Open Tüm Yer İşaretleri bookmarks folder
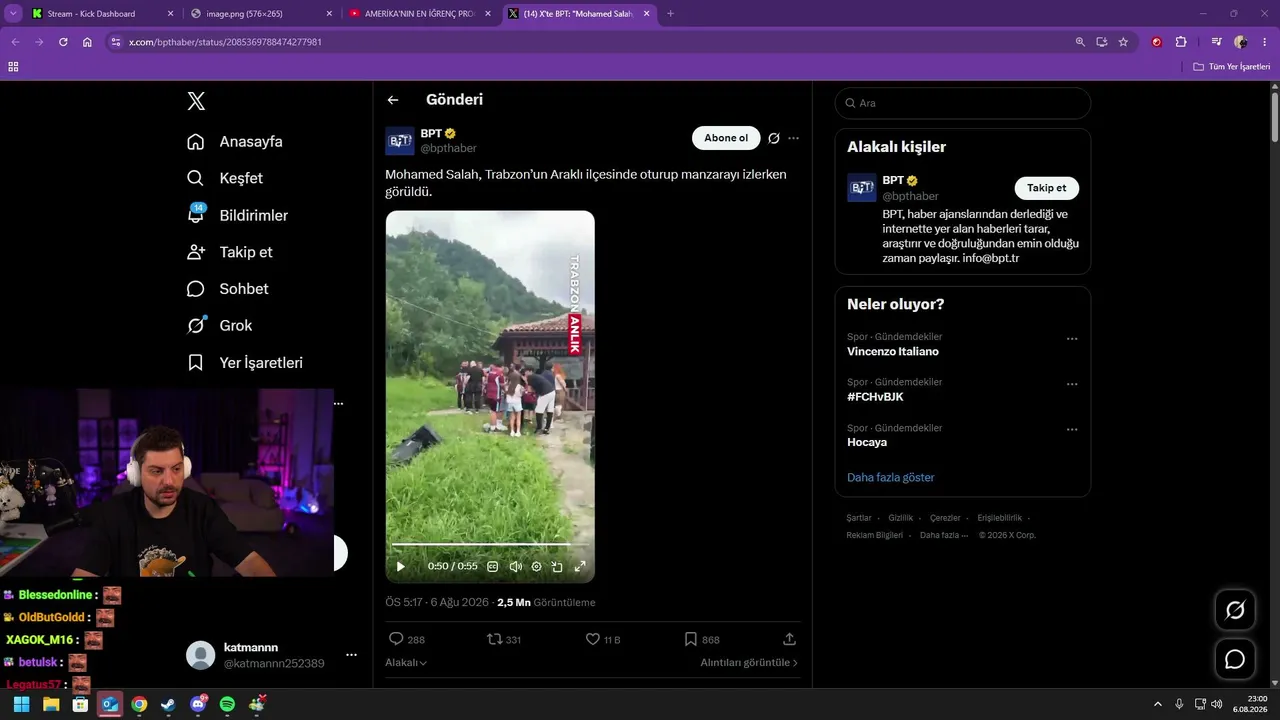The image size is (1280, 720). point(1232,67)
